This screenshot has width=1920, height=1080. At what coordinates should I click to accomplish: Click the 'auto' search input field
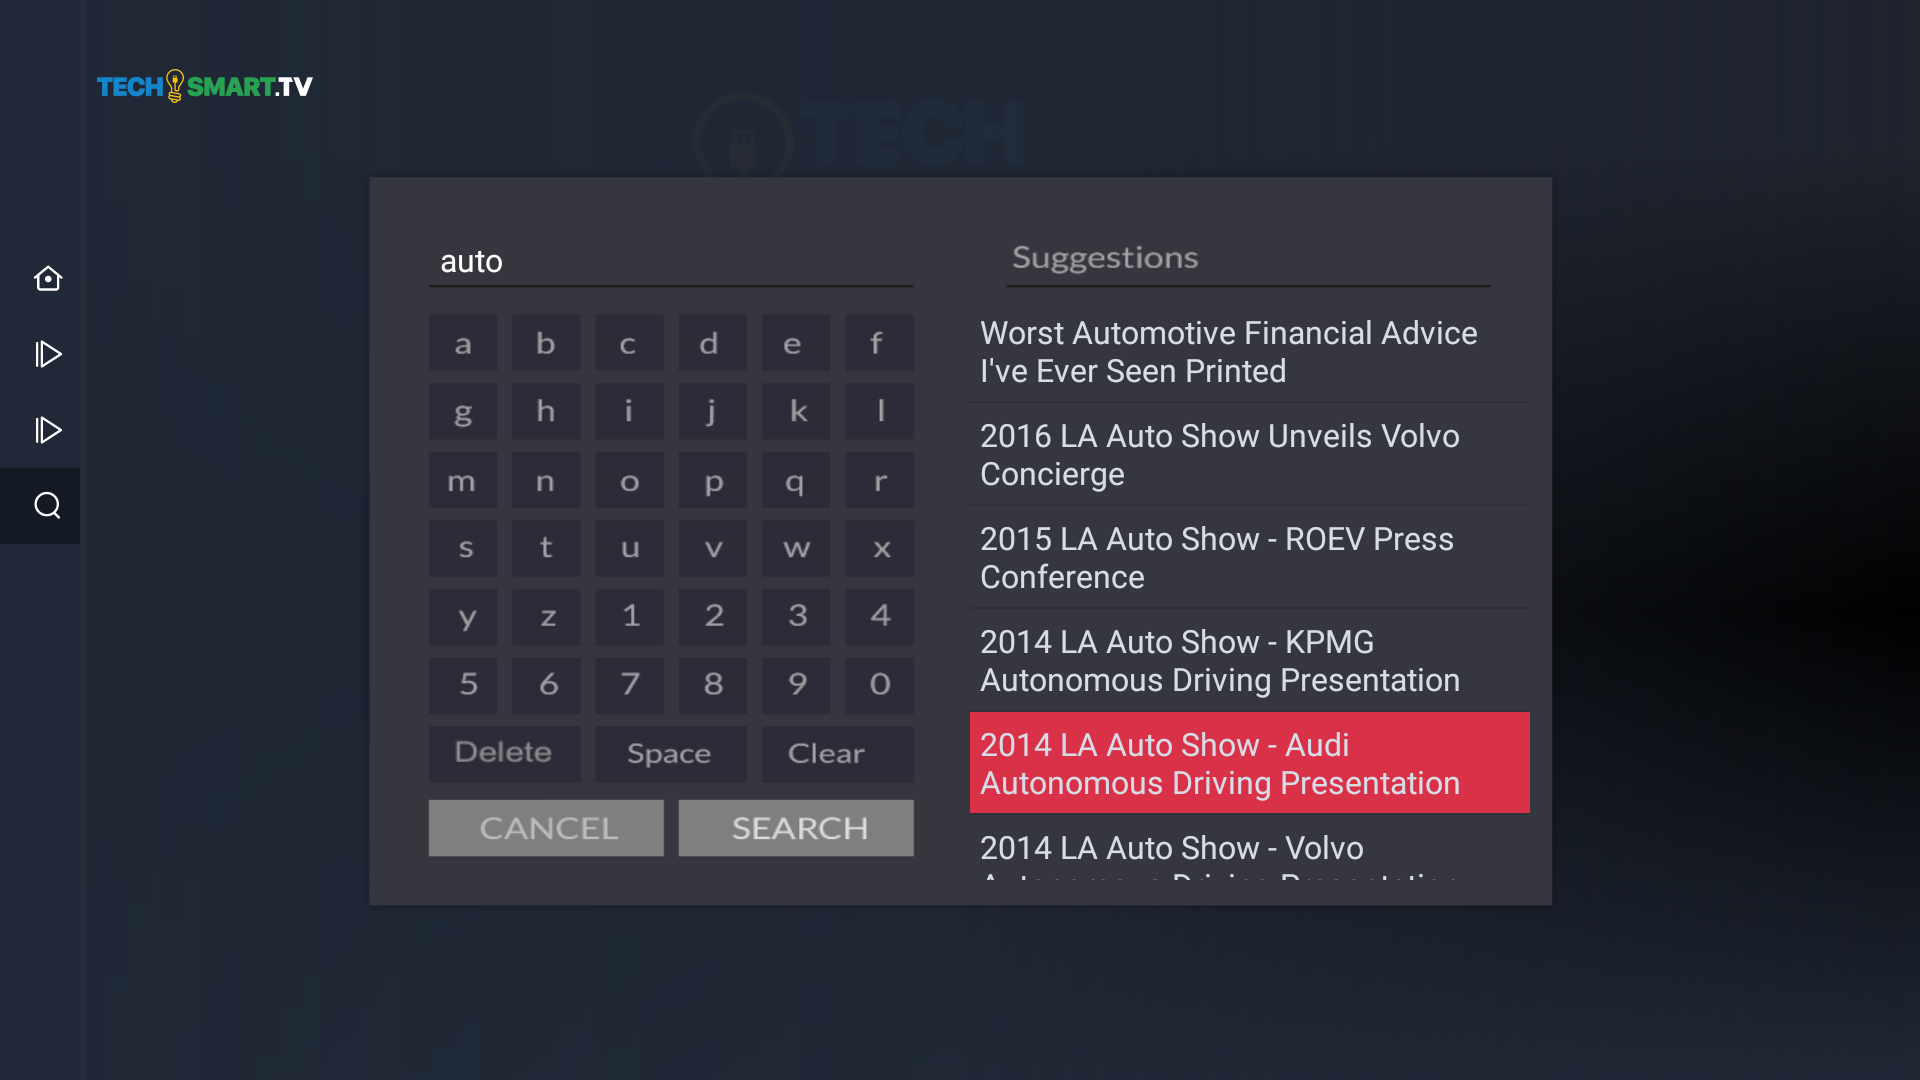click(x=670, y=262)
